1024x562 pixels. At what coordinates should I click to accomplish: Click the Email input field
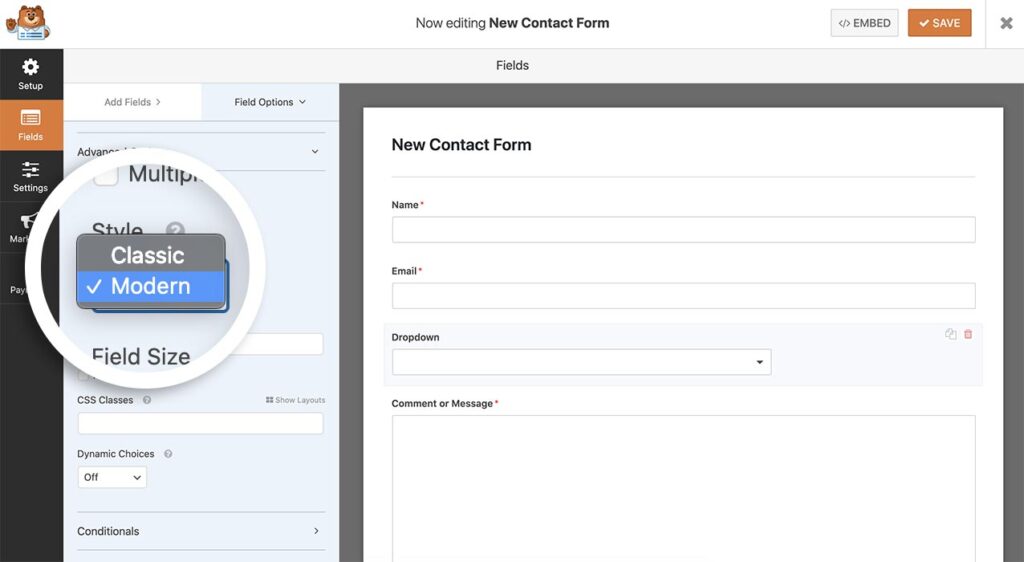pos(683,296)
